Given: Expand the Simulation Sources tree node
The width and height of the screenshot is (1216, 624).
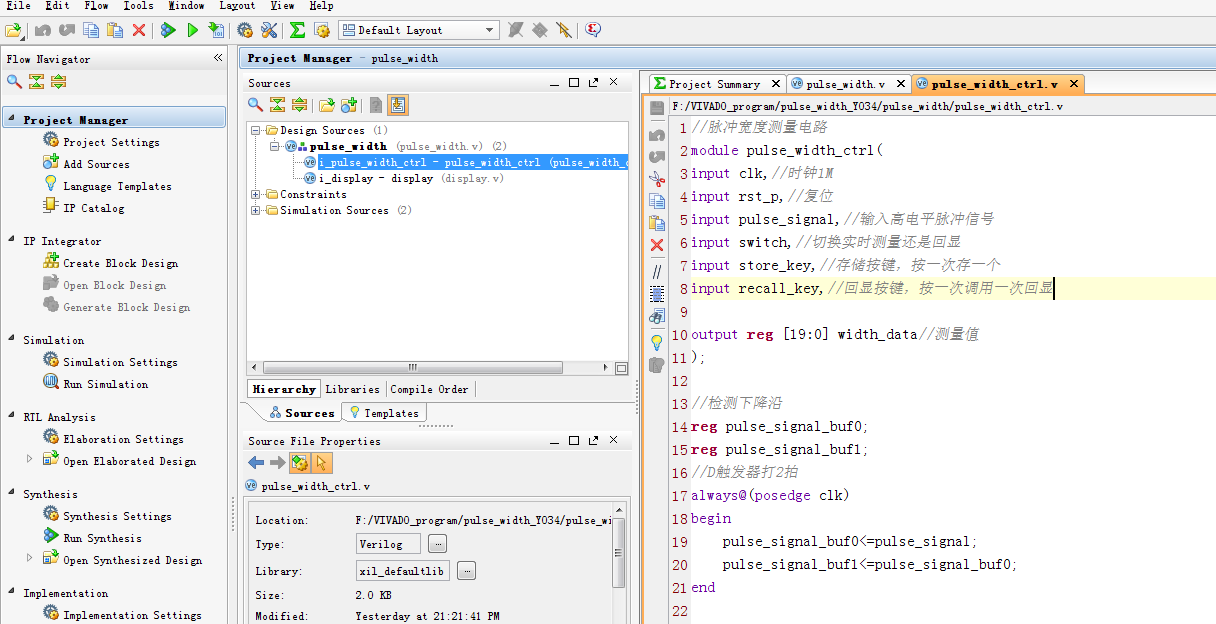Looking at the screenshot, I should coord(257,210).
